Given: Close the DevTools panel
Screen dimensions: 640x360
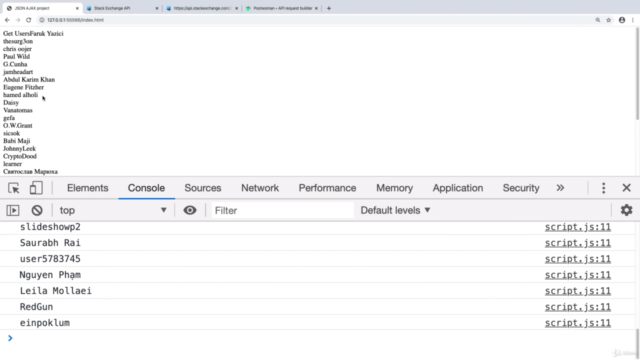Looking at the screenshot, I should pyautogui.click(x=626, y=188).
